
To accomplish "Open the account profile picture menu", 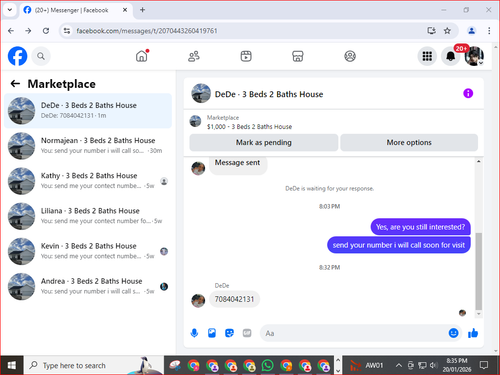I will [x=474, y=56].
